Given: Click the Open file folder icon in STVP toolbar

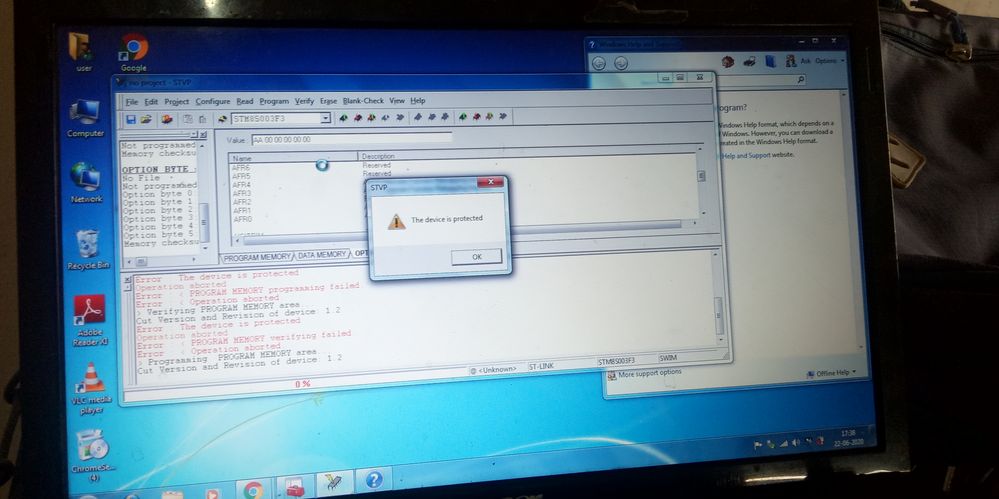Looking at the screenshot, I should 147,119.
